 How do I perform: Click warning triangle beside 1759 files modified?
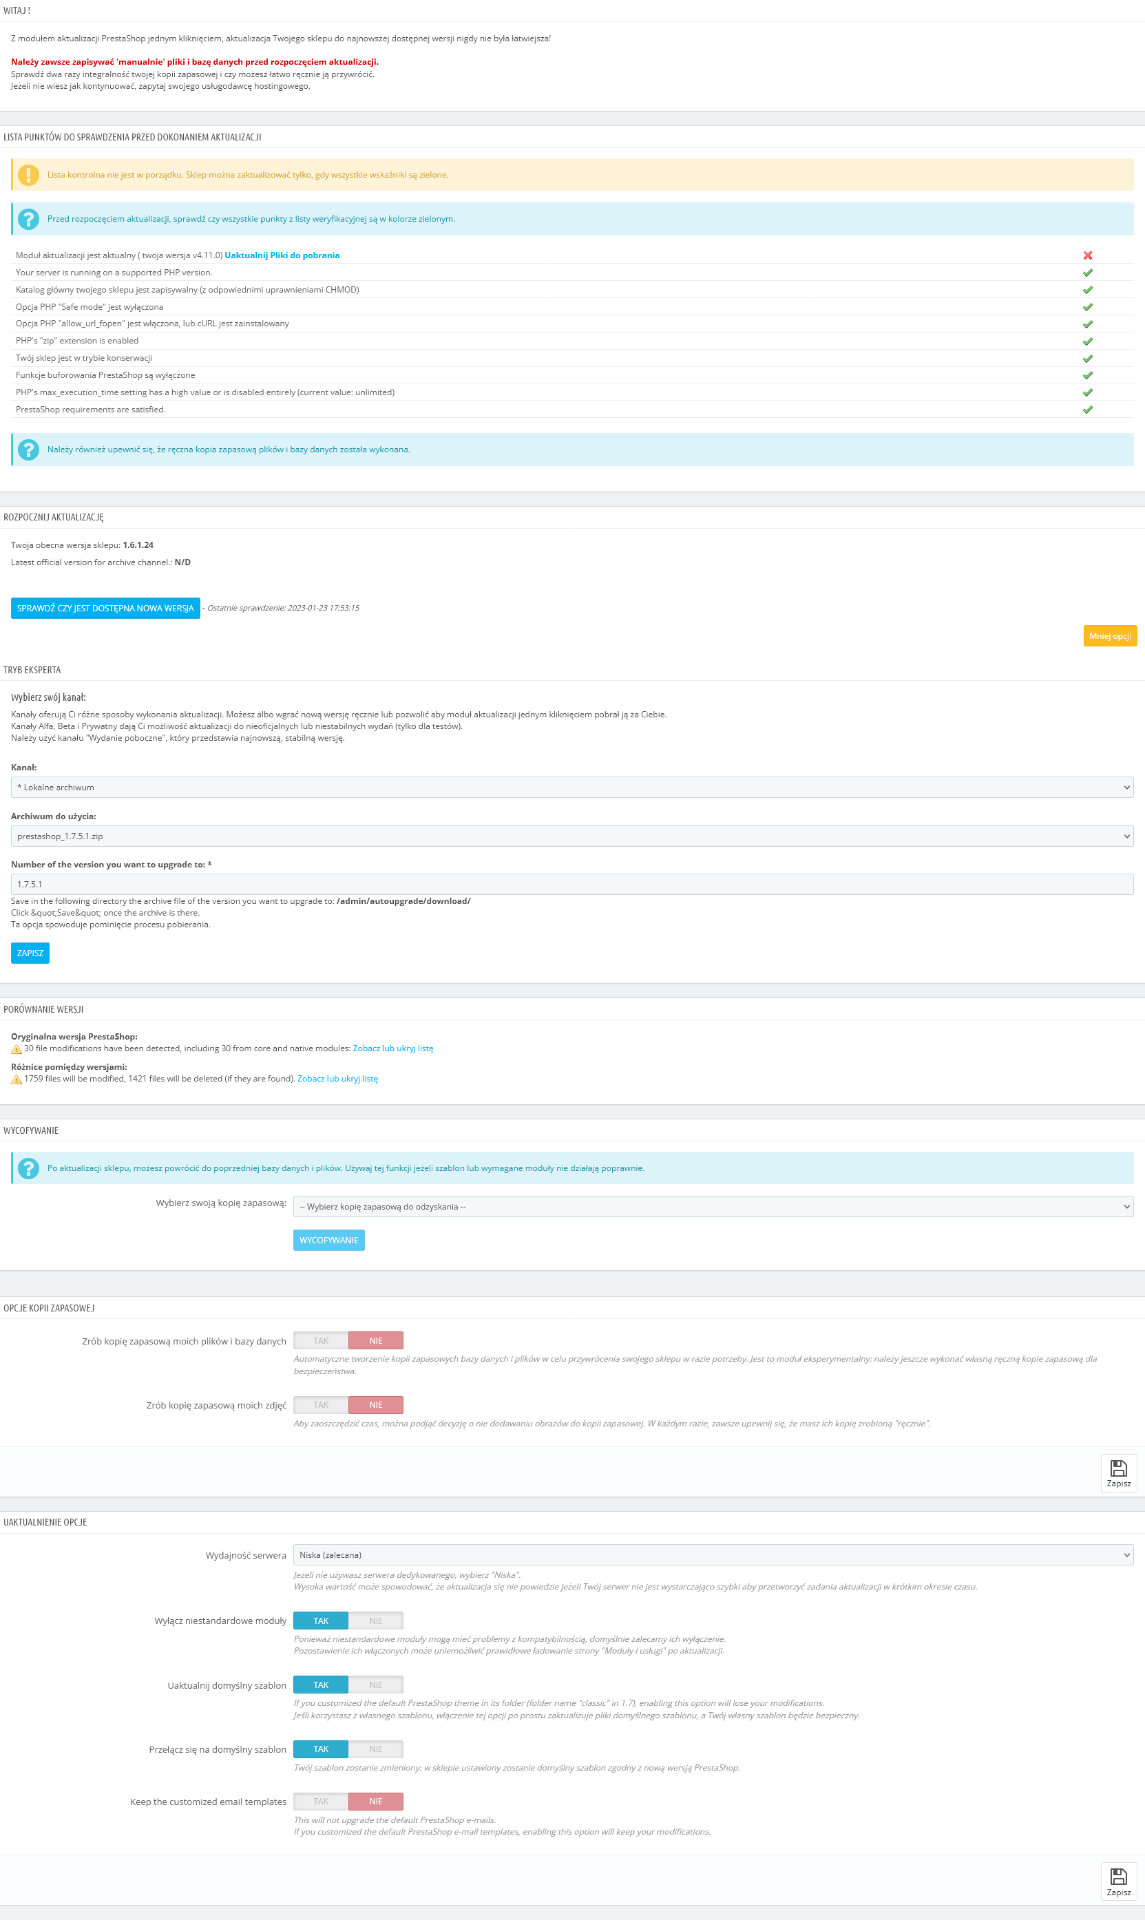(16, 1079)
